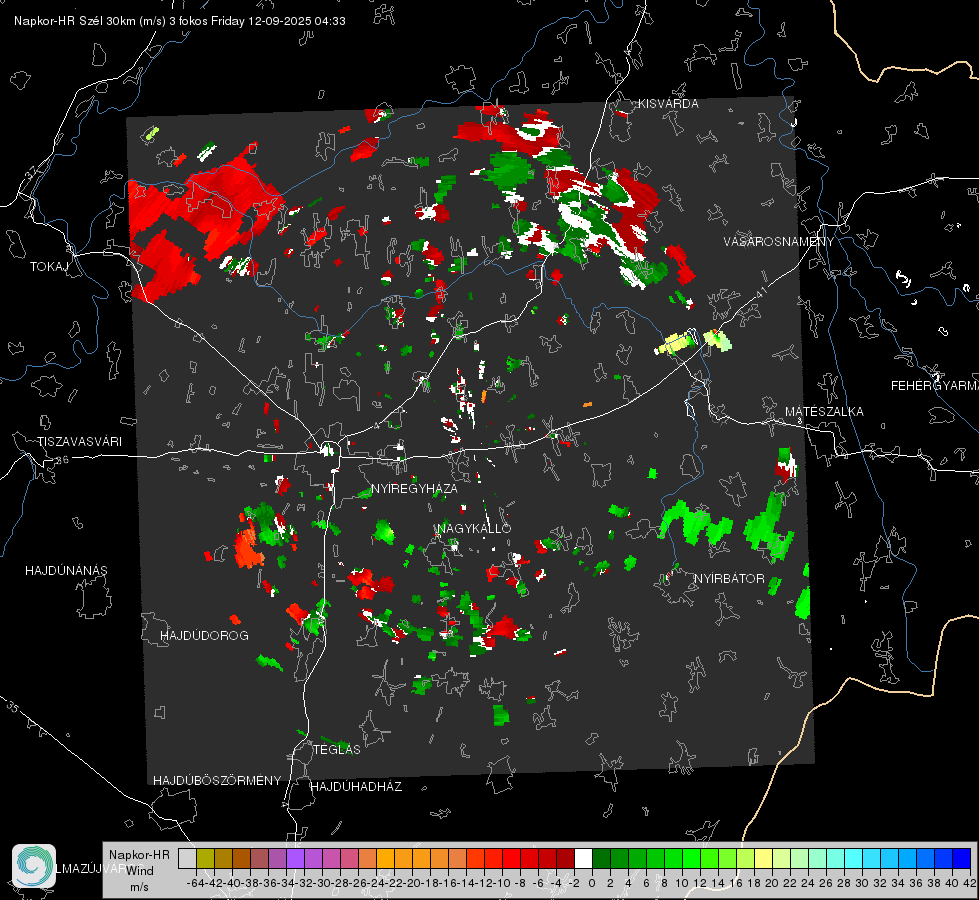
Task: Select the violet swatch between -34 and -32
Action: (295, 858)
